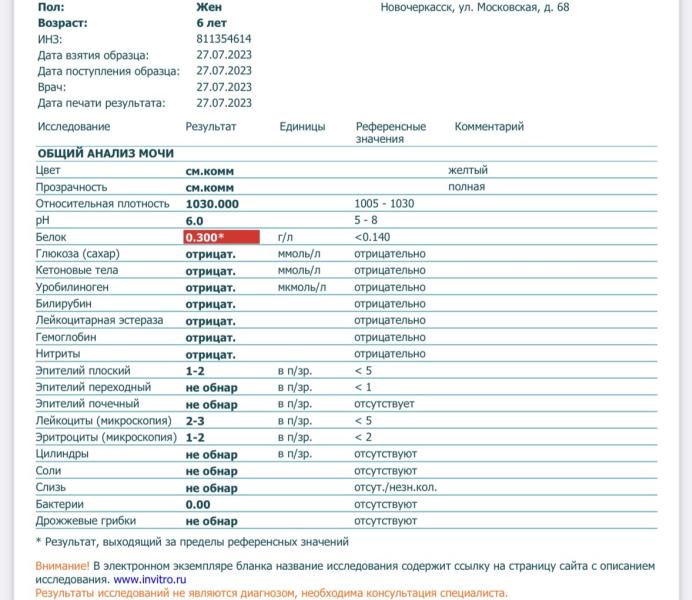The image size is (692, 600).
Task: Click the ИНЗ number 811354614
Action: (224, 39)
